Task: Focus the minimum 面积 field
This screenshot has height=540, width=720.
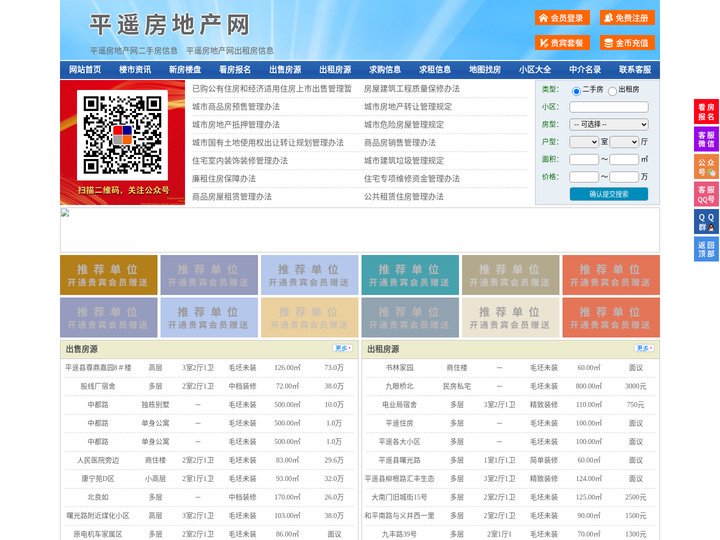Action: click(x=584, y=159)
